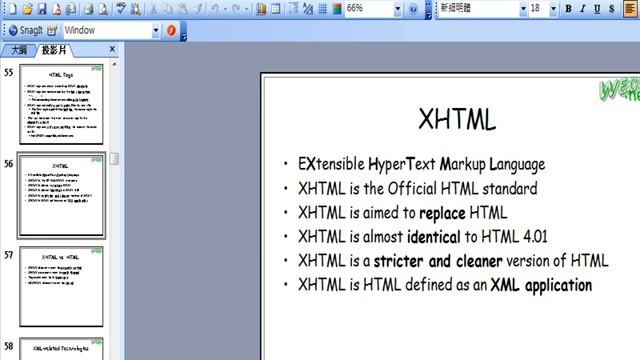Click the SnagIt capture button
Screen dimensions: 640x360
click(25, 30)
